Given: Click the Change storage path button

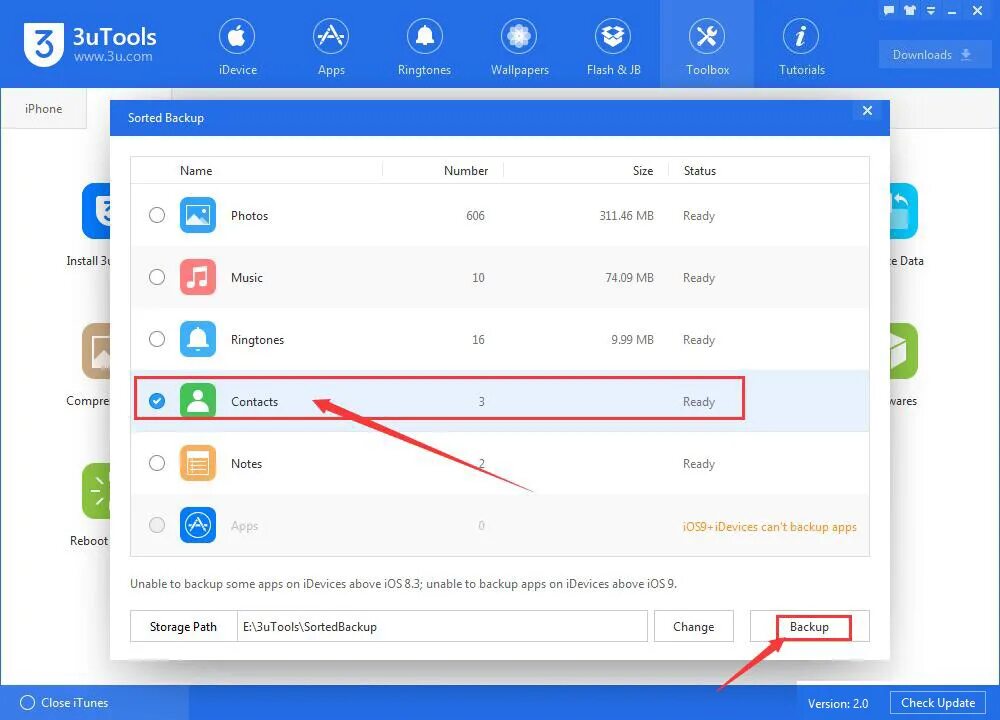Looking at the screenshot, I should [x=693, y=627].
